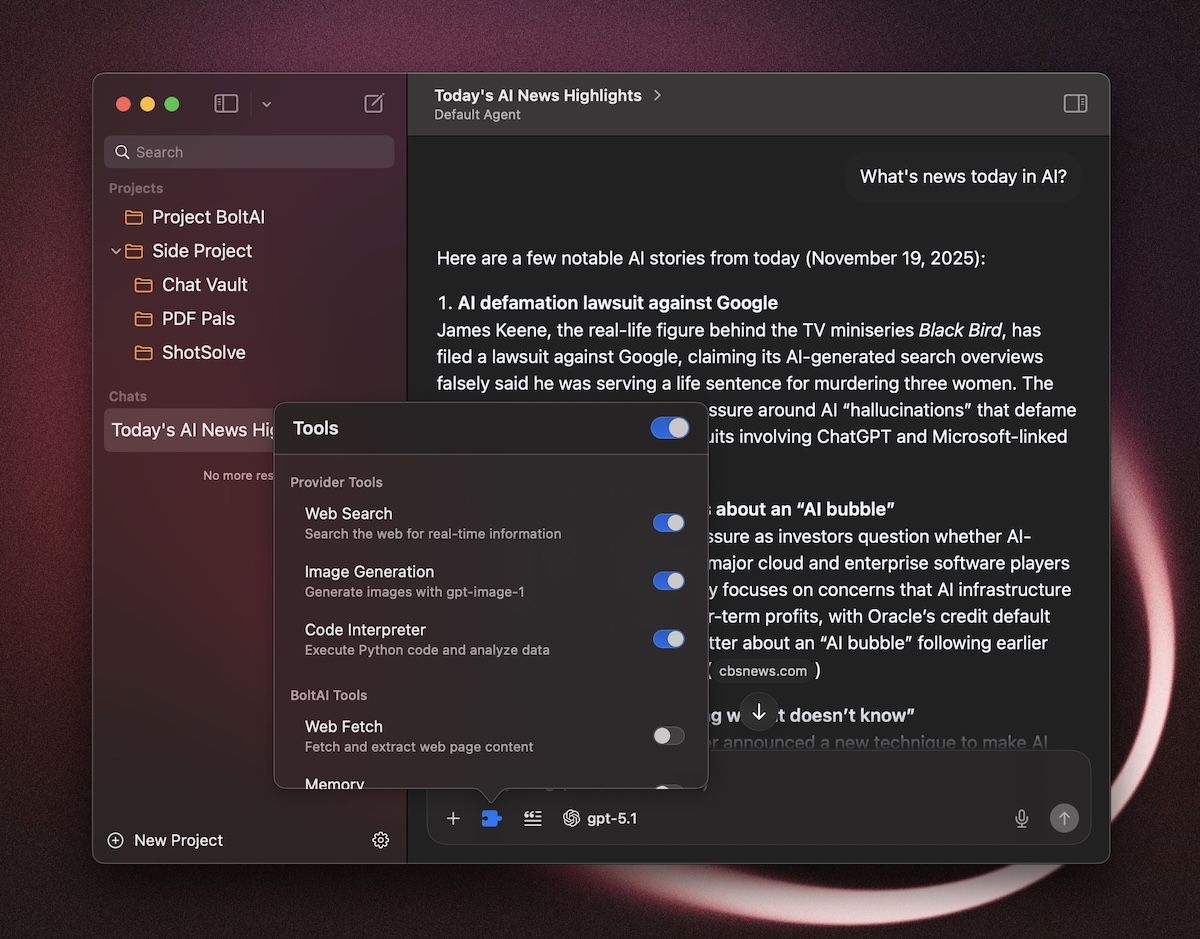Switch off the master Tools toggle
The width and height of the screenshot is (1200, 939).
pos(669,428)
